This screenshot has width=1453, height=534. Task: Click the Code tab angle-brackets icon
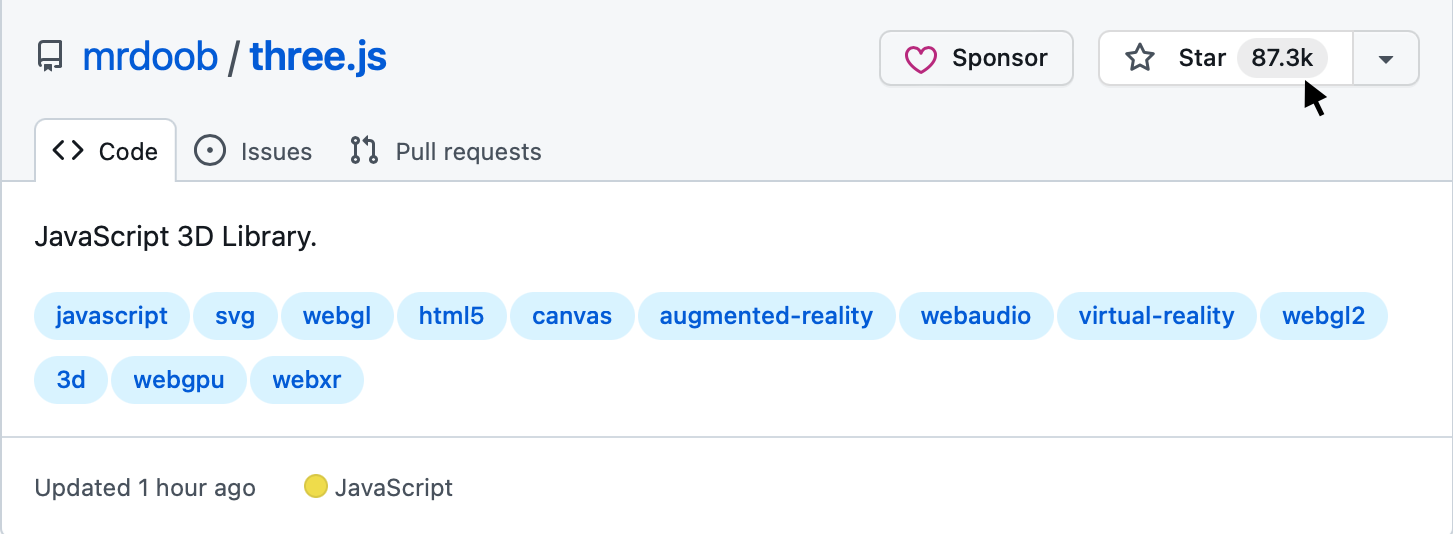click(68, 151)
